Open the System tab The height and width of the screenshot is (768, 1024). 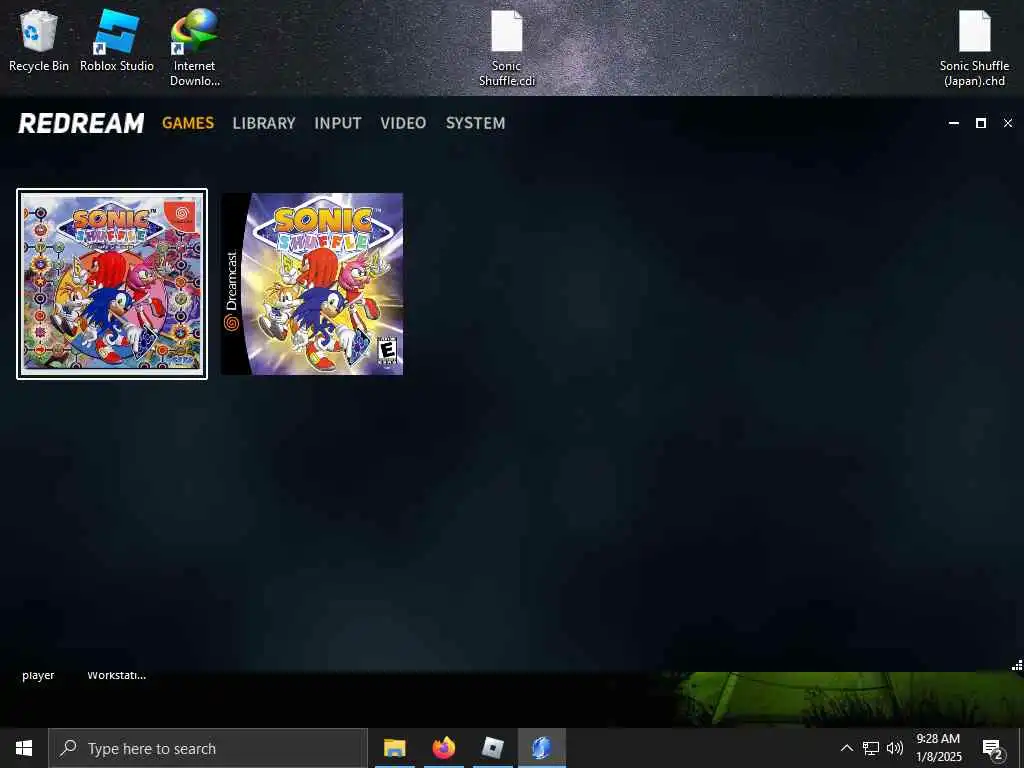[x=475, y=123]
